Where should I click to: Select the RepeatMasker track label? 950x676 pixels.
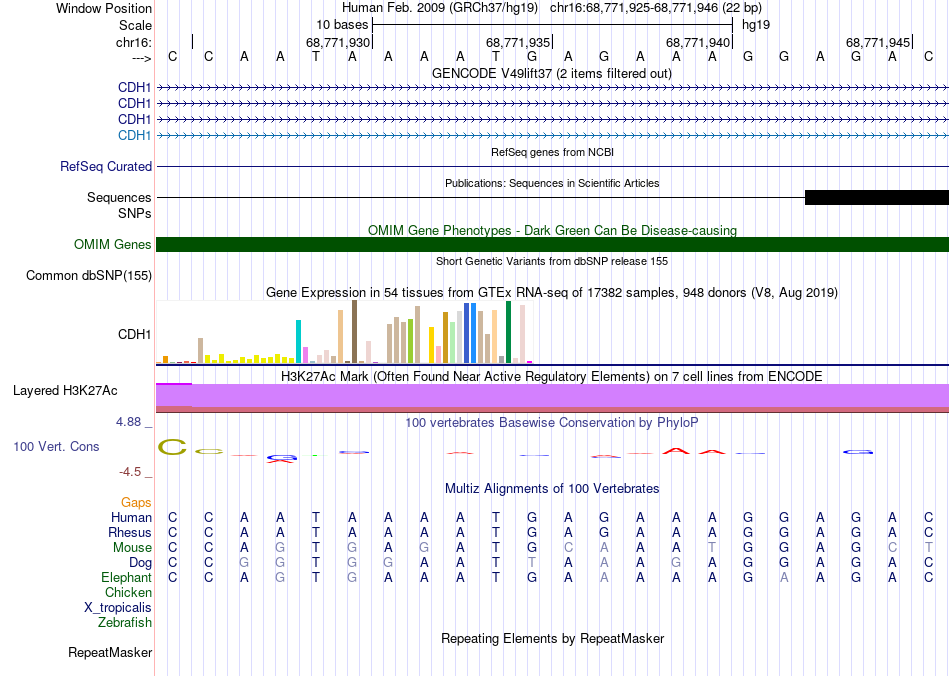tap(110, 653)
